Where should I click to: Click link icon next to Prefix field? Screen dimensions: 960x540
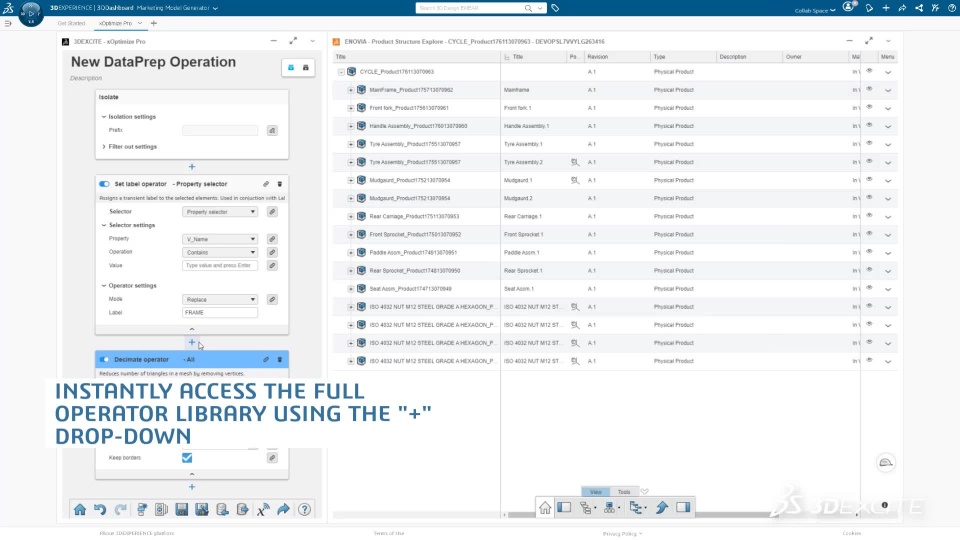point(272,130)
